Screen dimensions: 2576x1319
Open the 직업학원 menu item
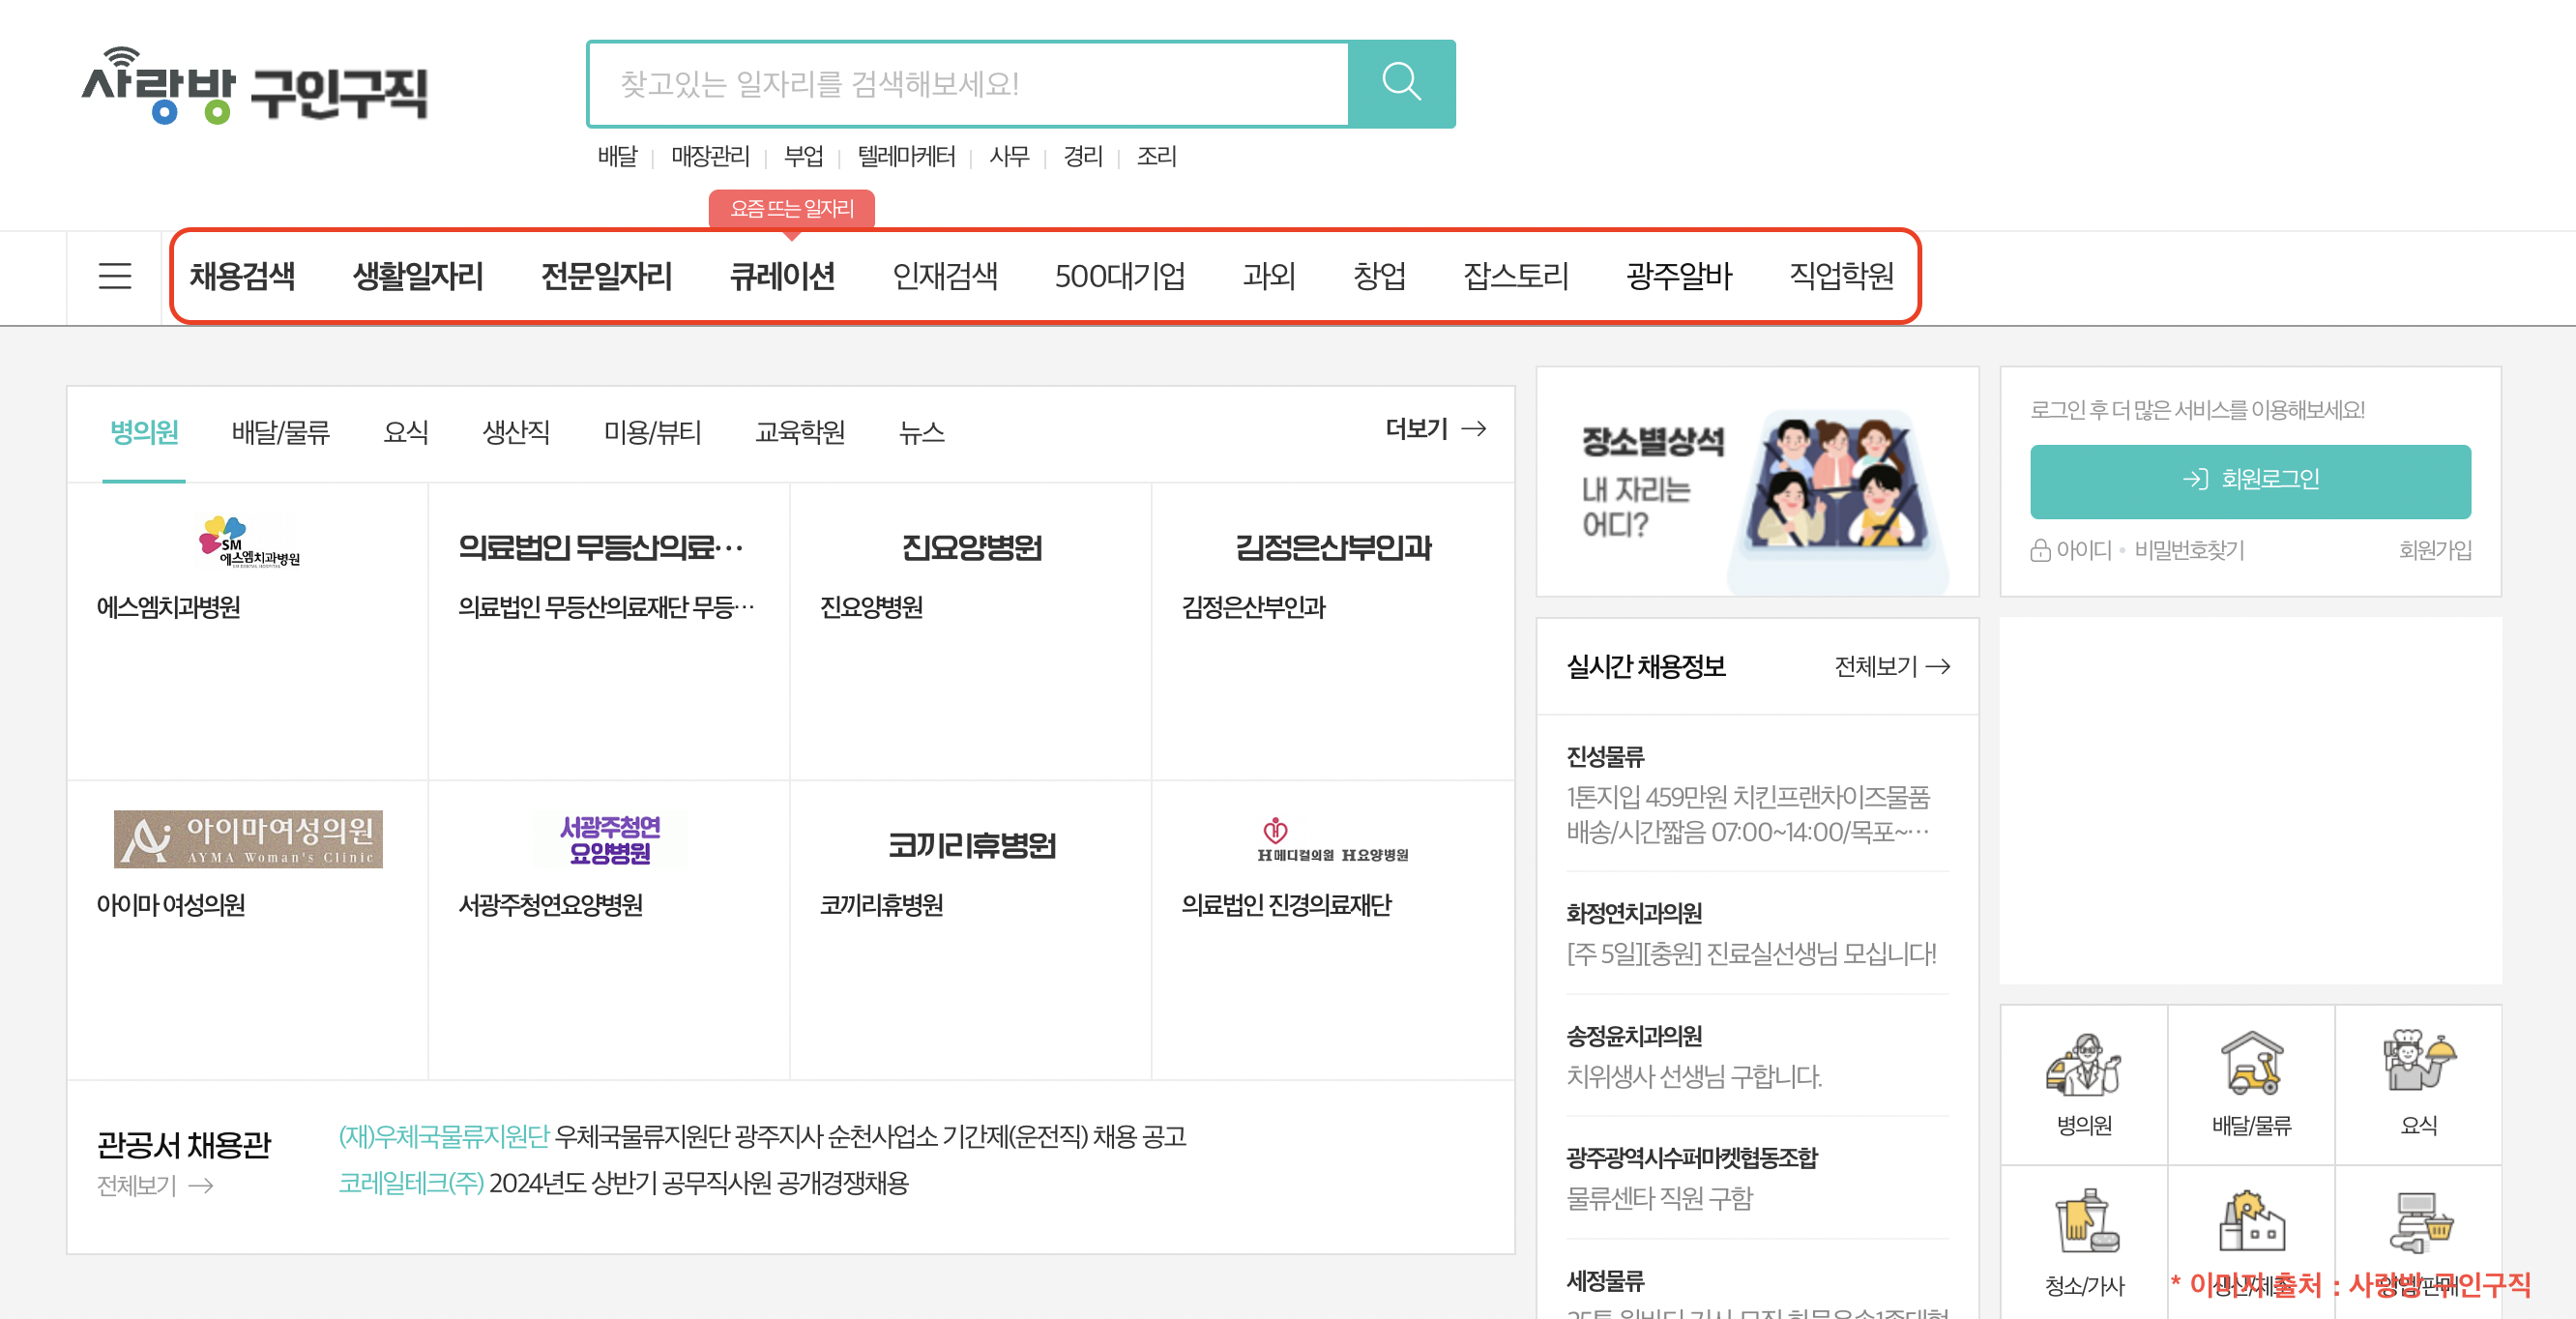pyautogui.click(x=1842, y=276)
